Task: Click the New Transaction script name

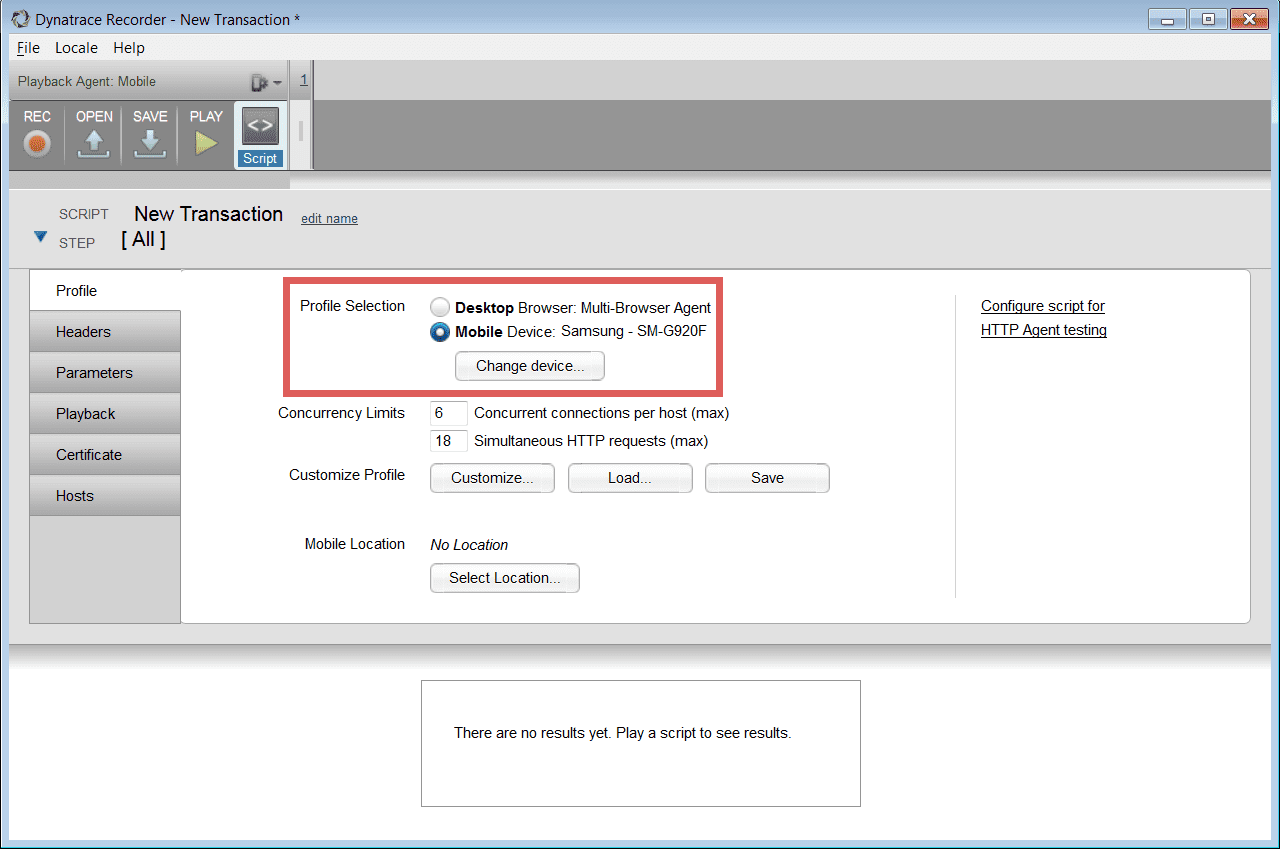Action: pos(209,214)
